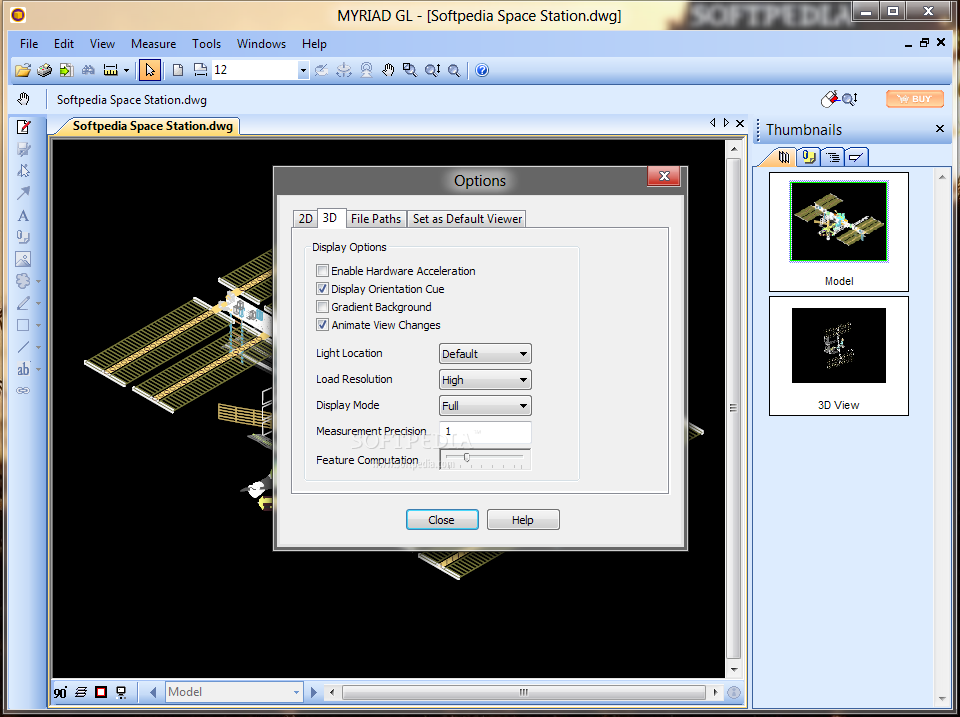Image resolution: width=960 pixels, height=717 pixels.
Task: Select the Measure ruler tool
Action: pos(110,70)
